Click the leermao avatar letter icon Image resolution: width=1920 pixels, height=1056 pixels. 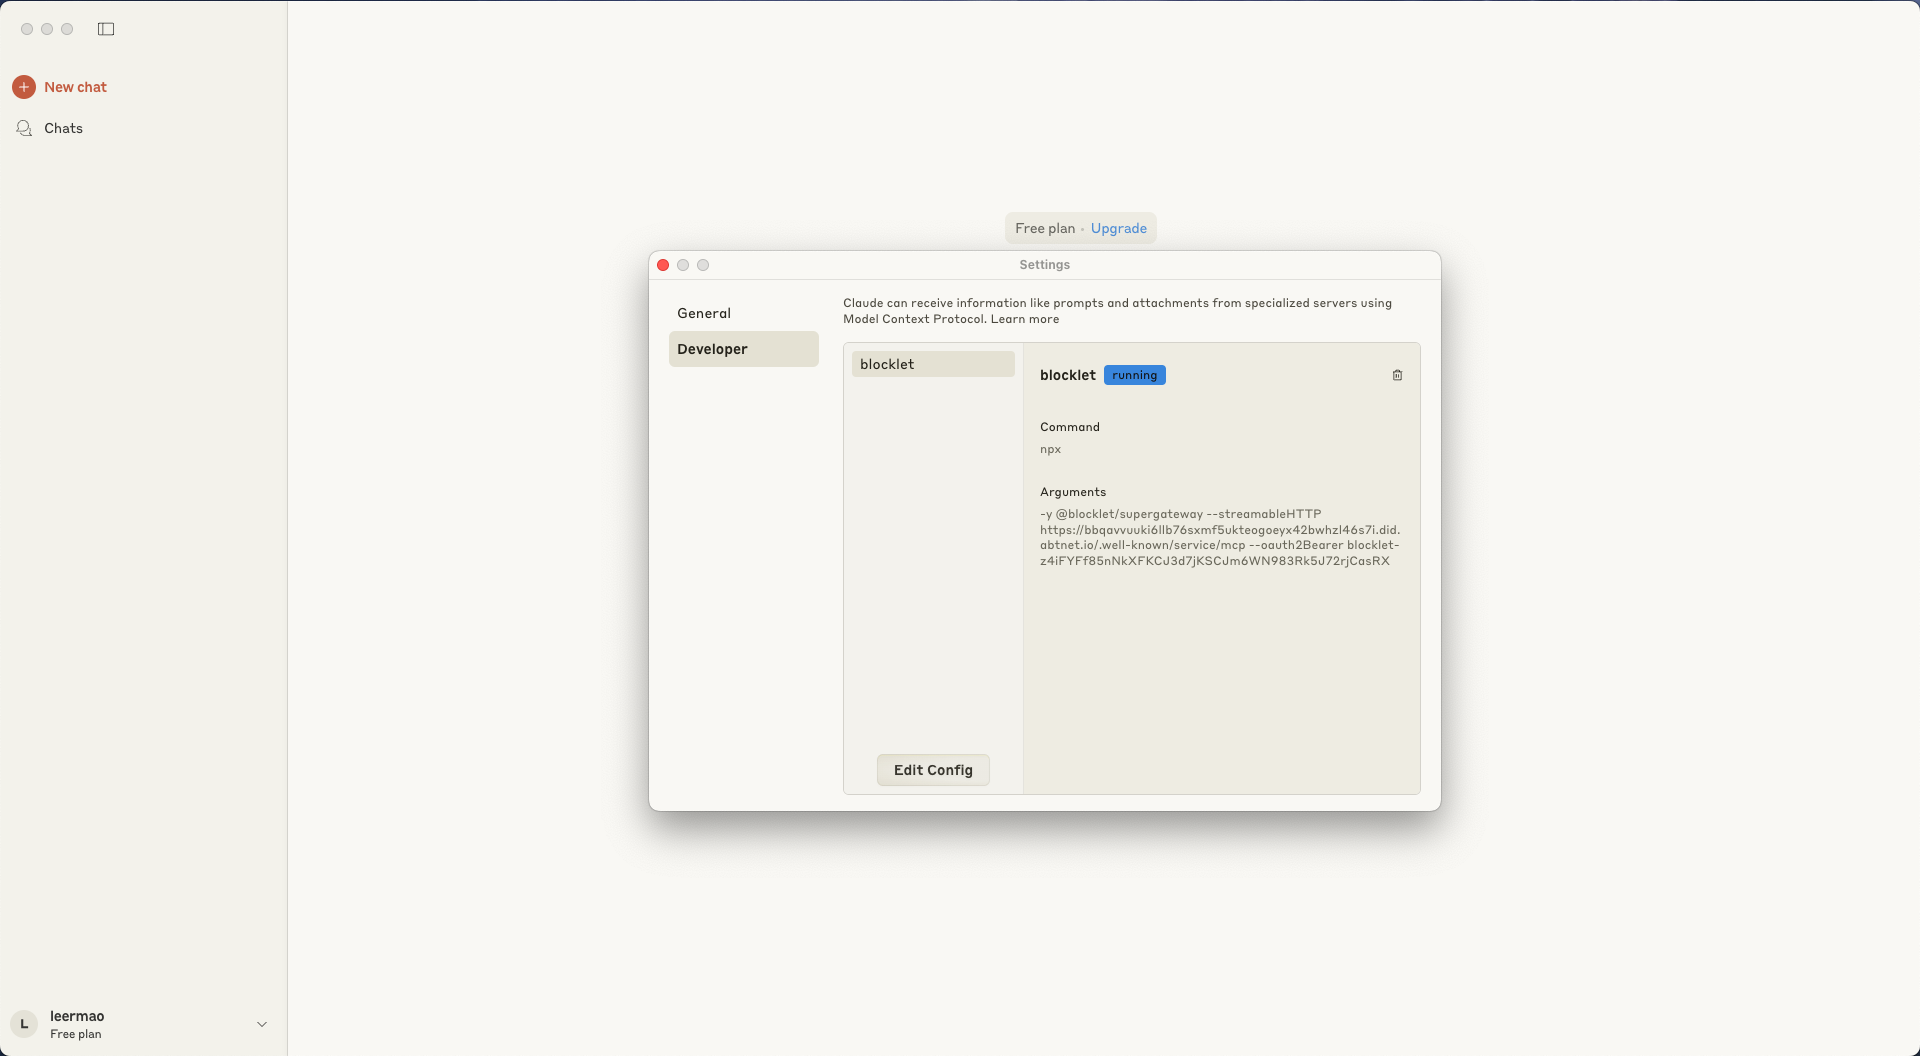pos(24,1024)
